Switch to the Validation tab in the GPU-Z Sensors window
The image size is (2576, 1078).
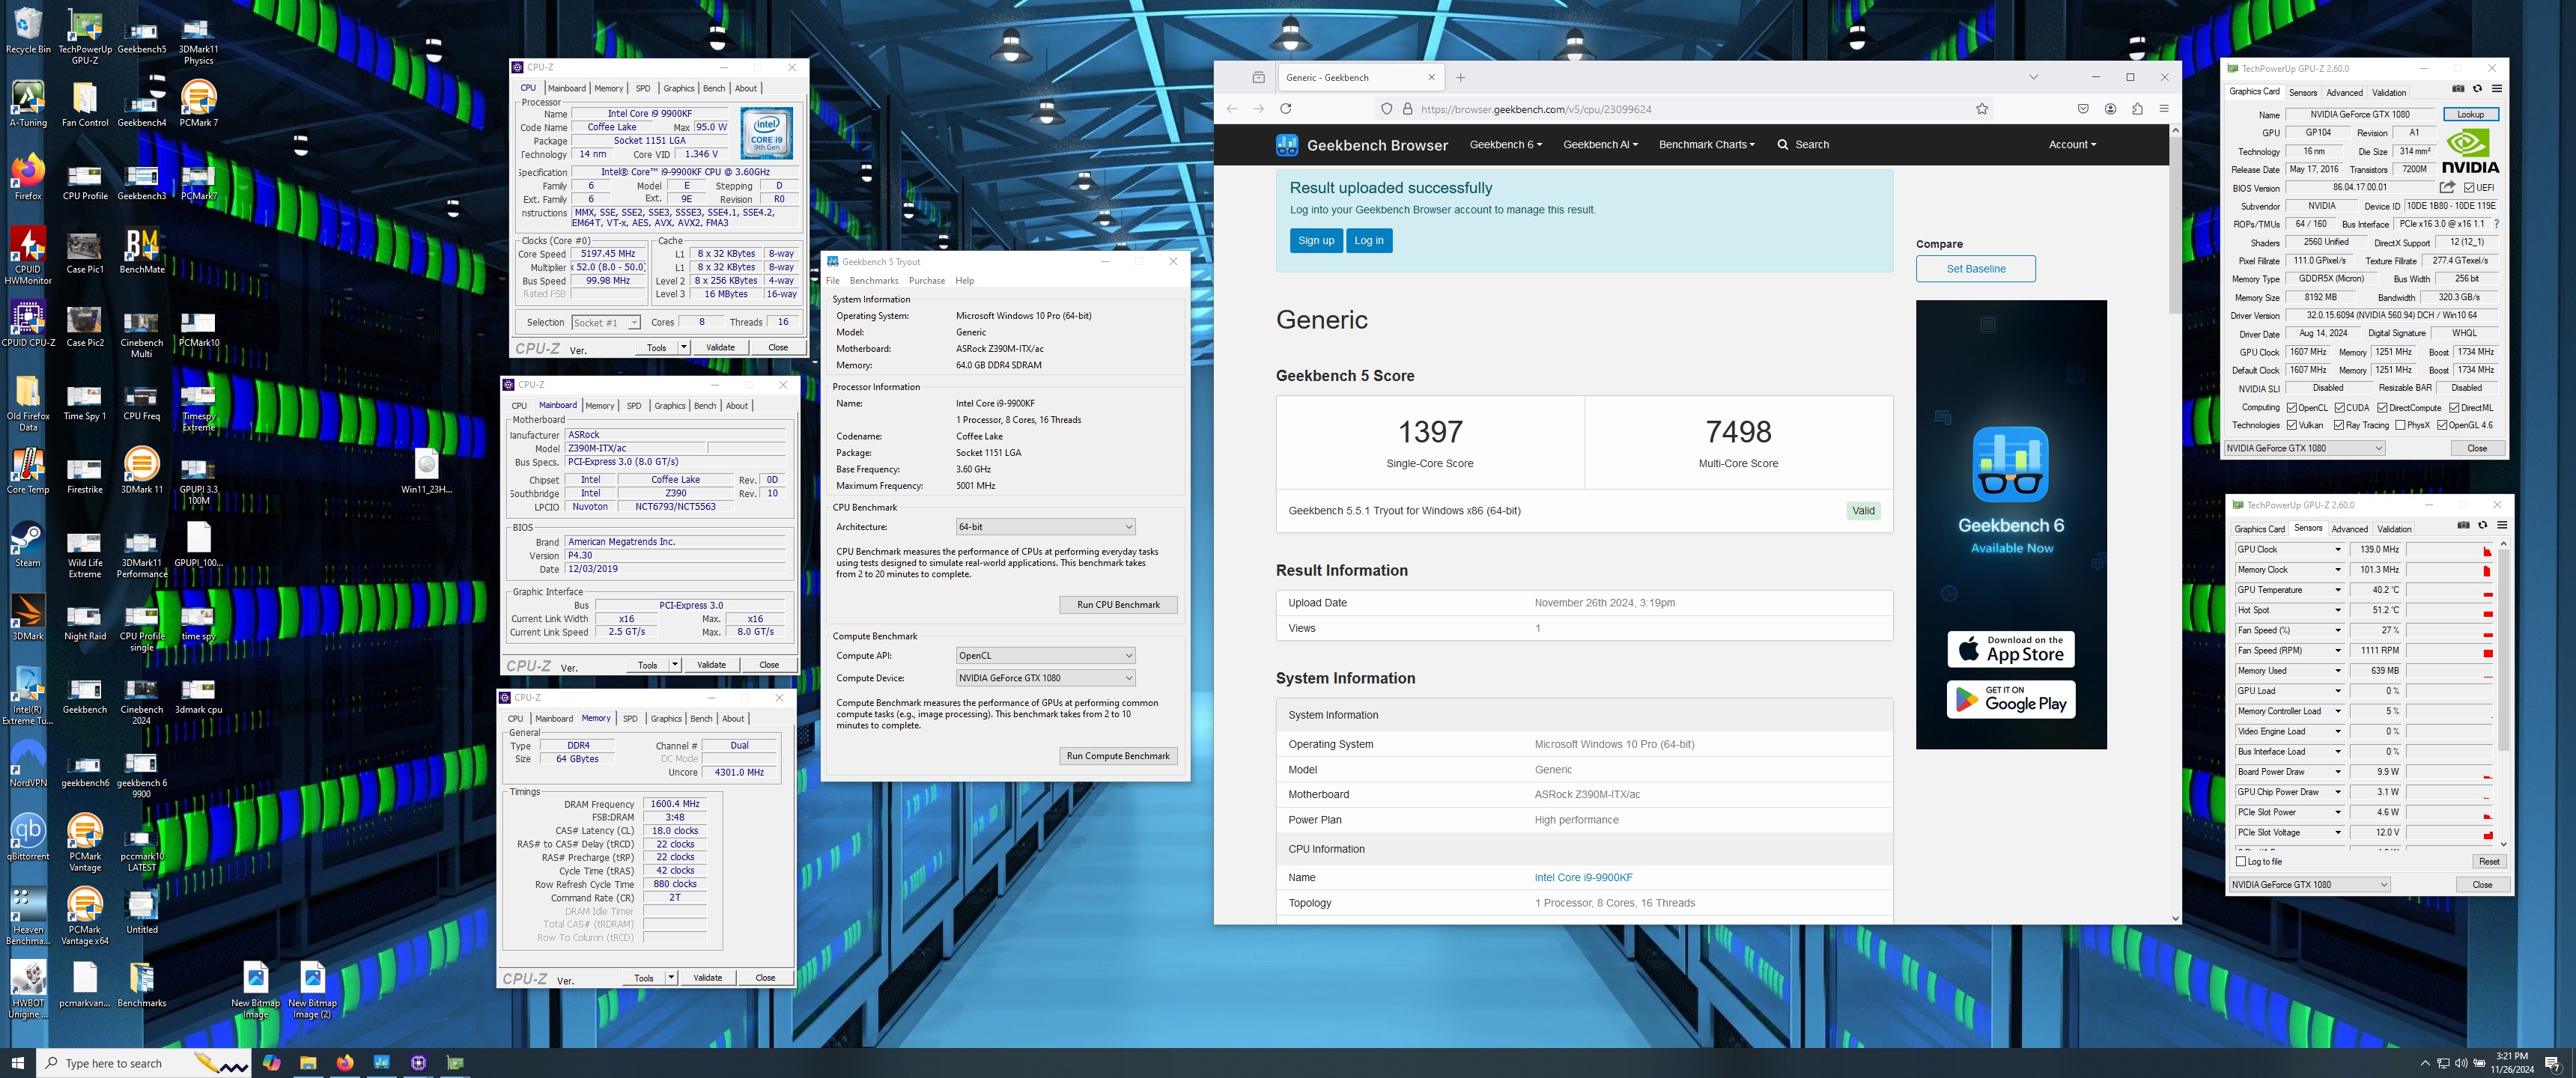(x=2394, y=529)
